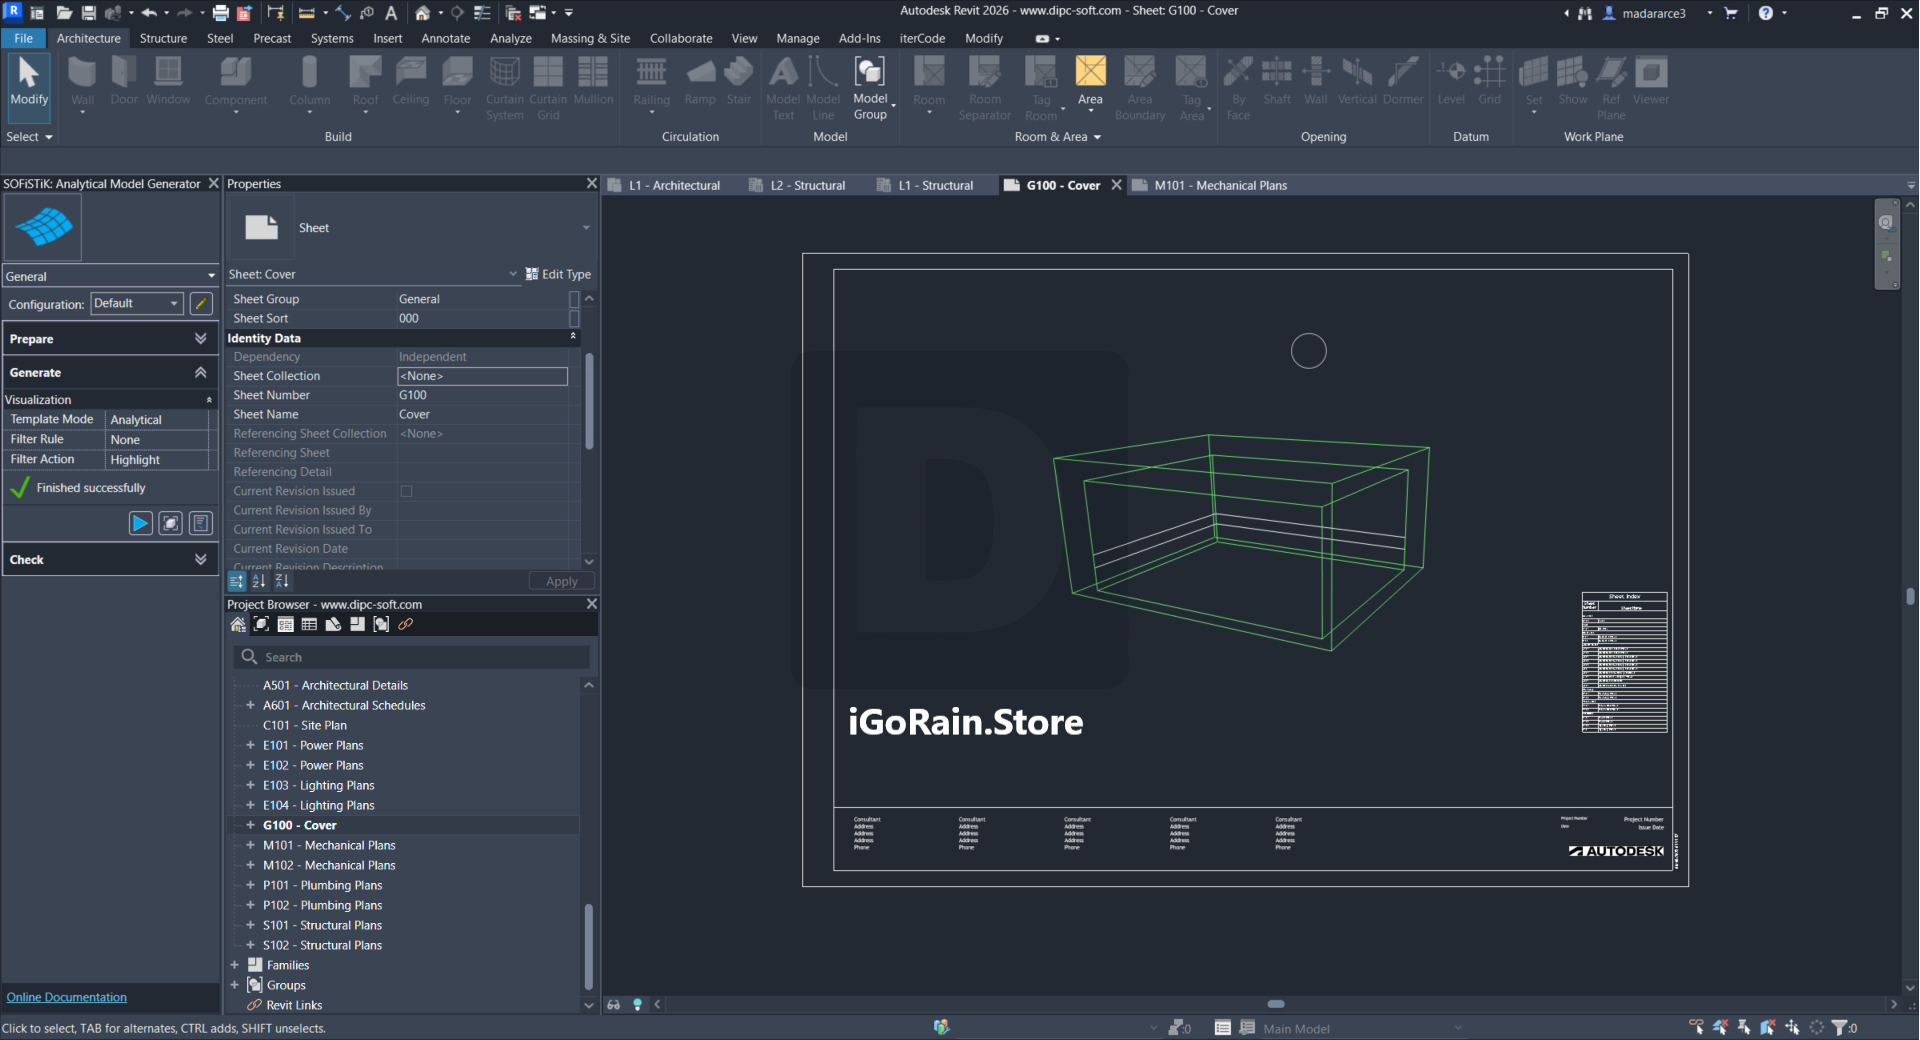The image size is (1920, 1040).
Task: Run the SOFiSTiK generate play button
Action: (141, 523)
